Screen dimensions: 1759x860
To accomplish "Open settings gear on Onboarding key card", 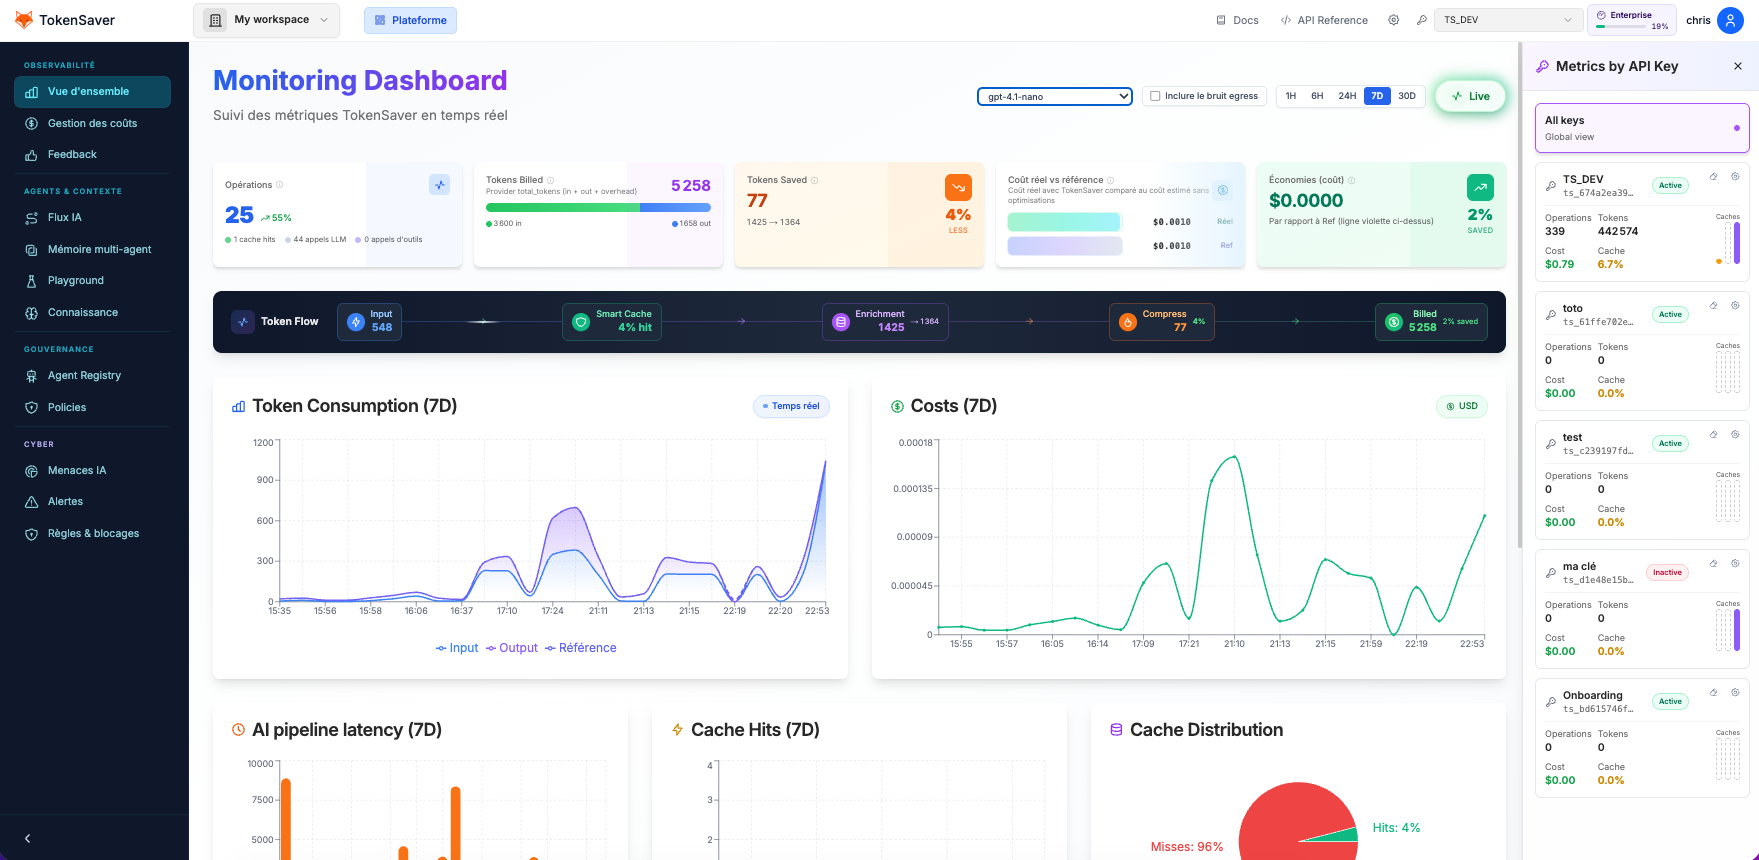I will tap(1735, 692).
